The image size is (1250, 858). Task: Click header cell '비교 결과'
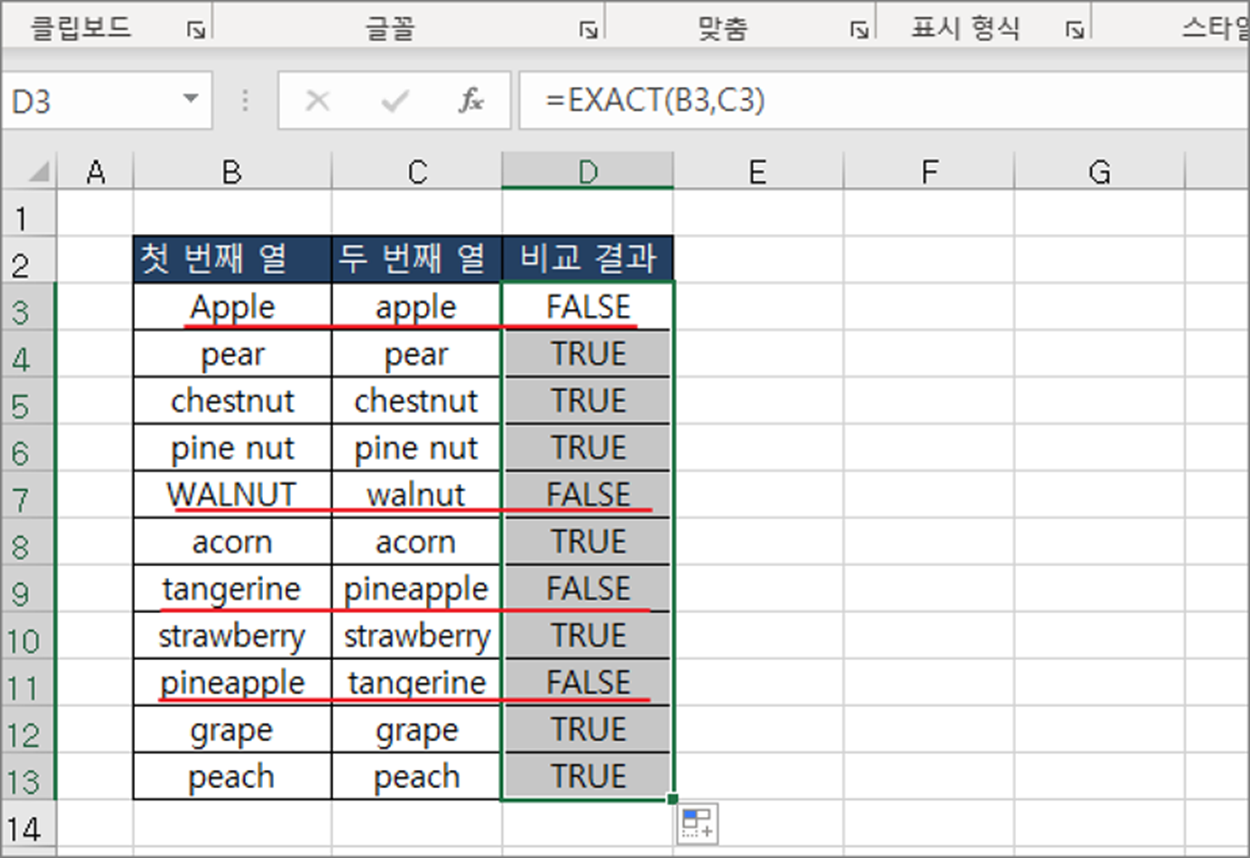click(x=588, y=259)
